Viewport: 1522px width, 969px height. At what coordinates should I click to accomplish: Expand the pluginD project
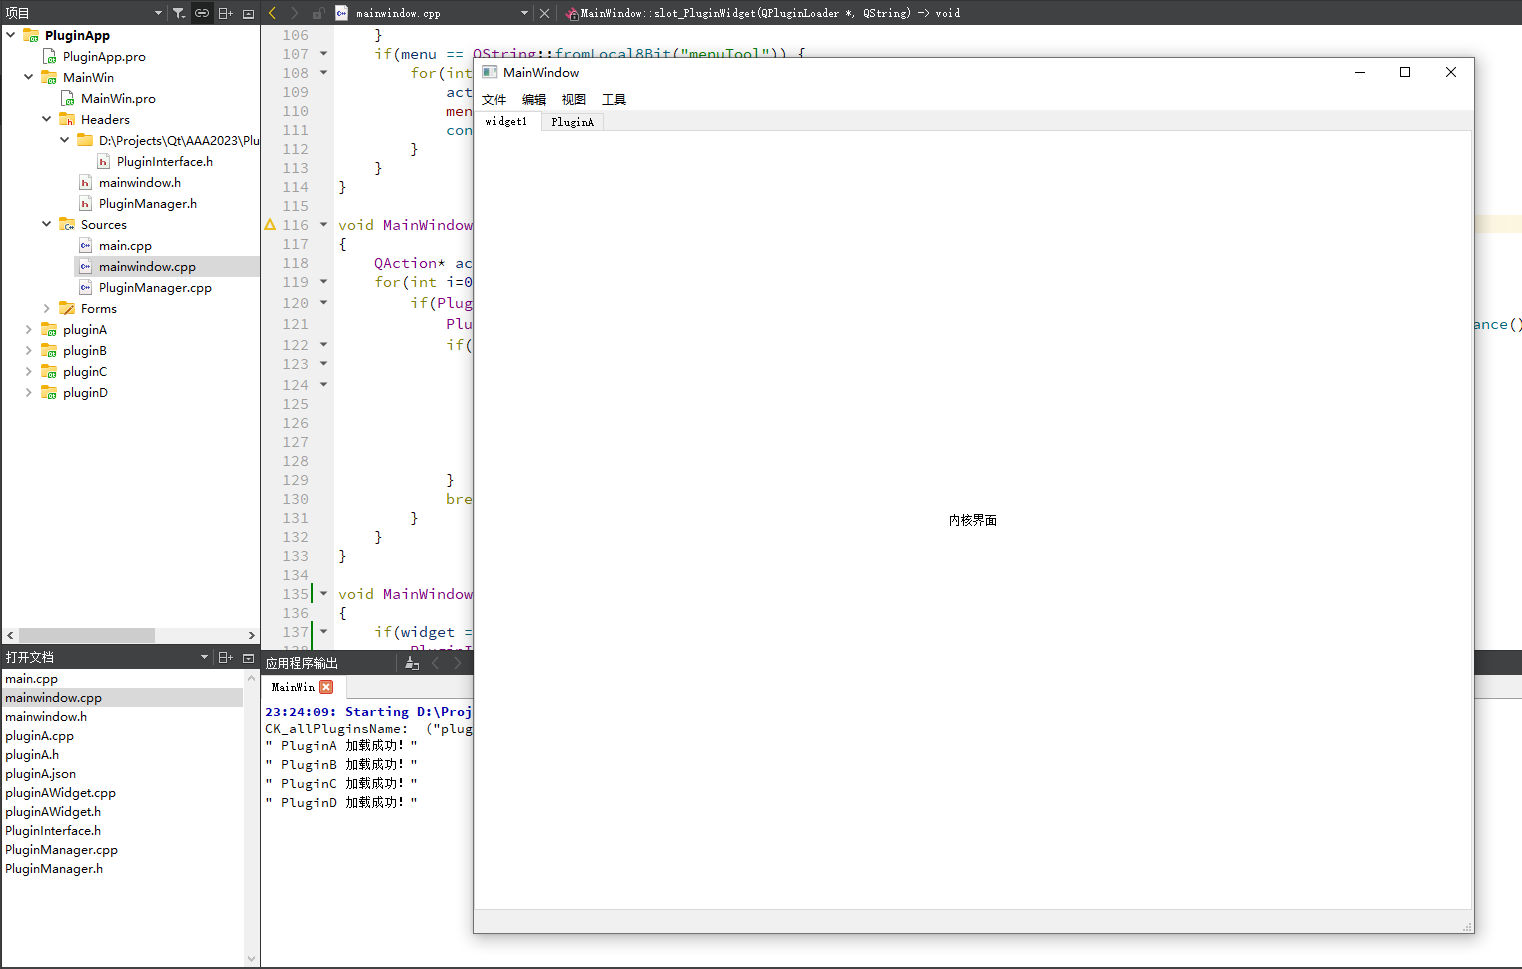tap(29, 392)
